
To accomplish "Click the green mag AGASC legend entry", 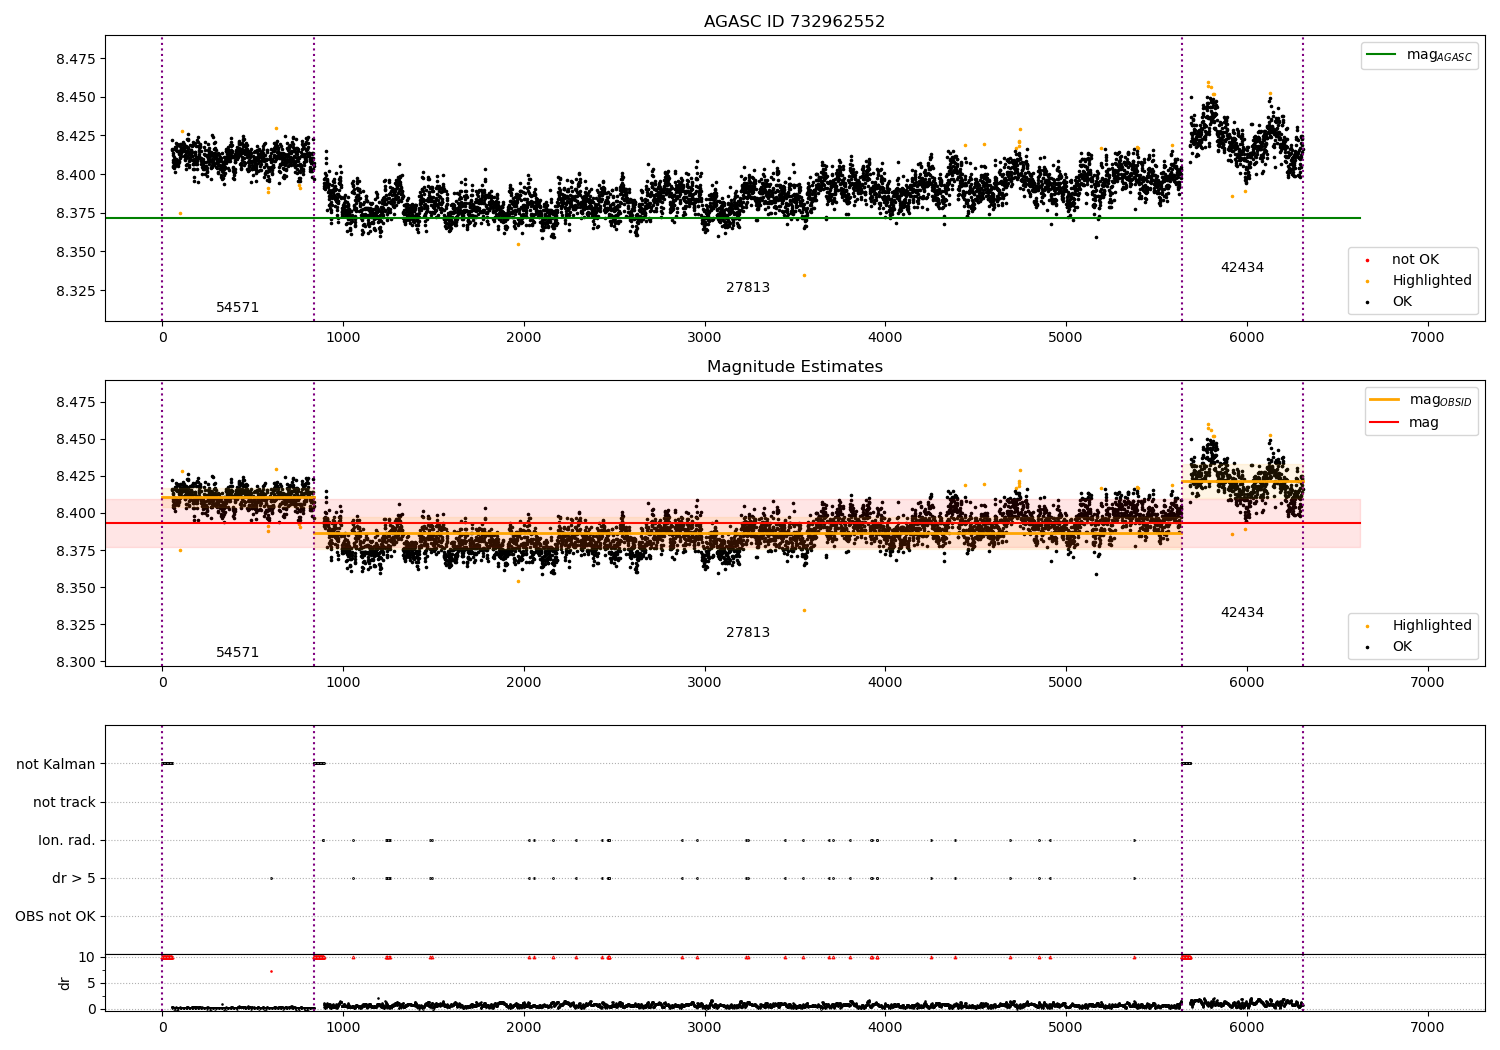I will (x=1419, y=55).
